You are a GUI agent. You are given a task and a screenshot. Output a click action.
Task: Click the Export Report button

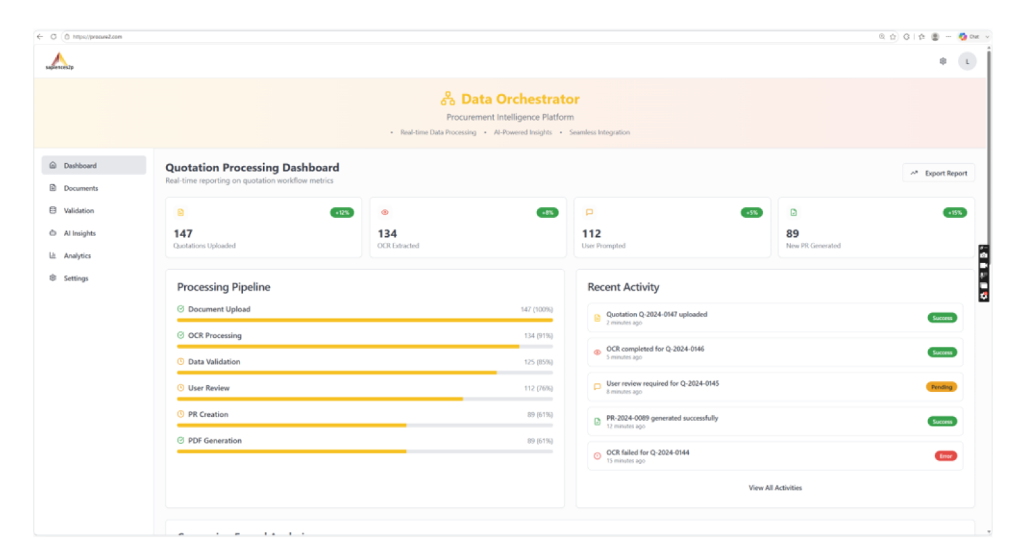[938, 173]
